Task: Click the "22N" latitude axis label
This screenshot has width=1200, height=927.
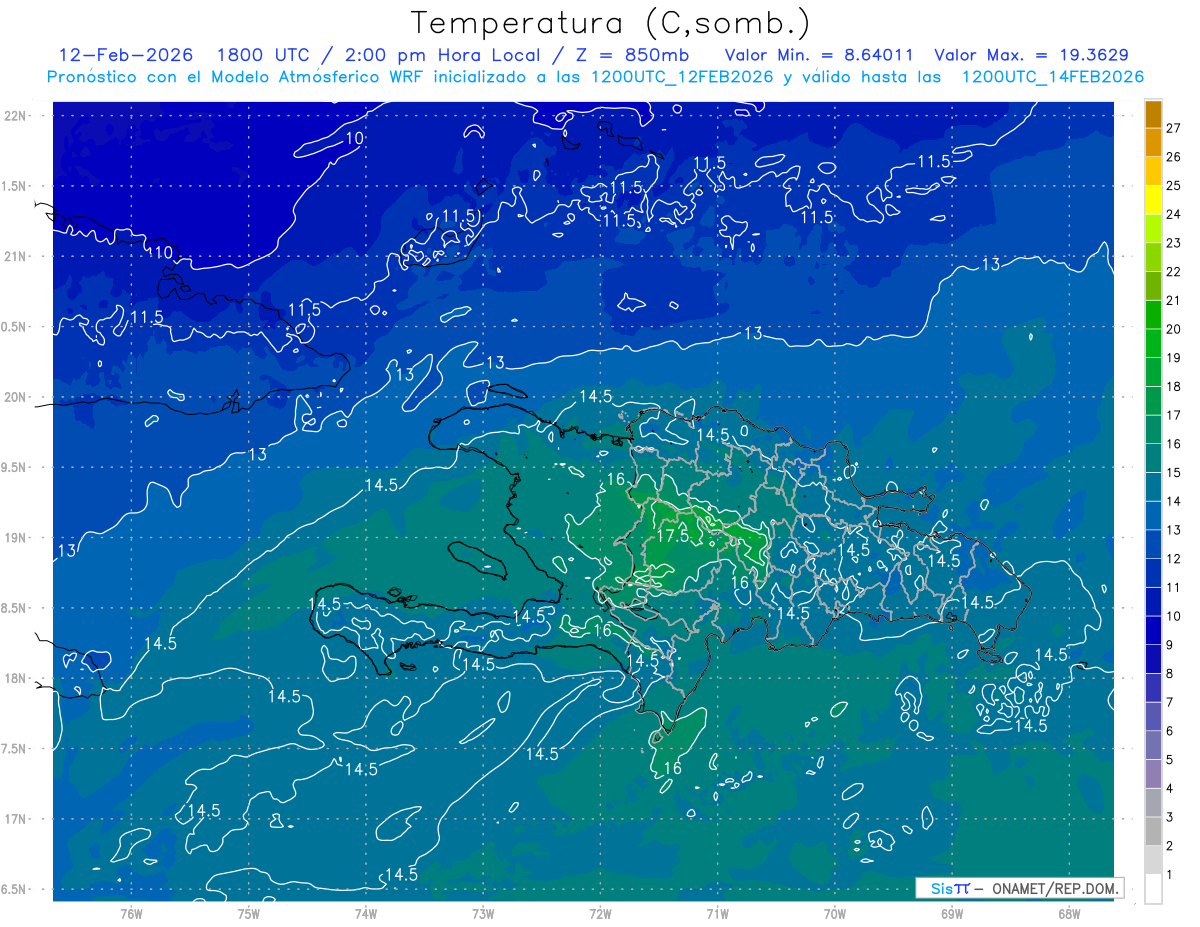Action: (15, 116)
